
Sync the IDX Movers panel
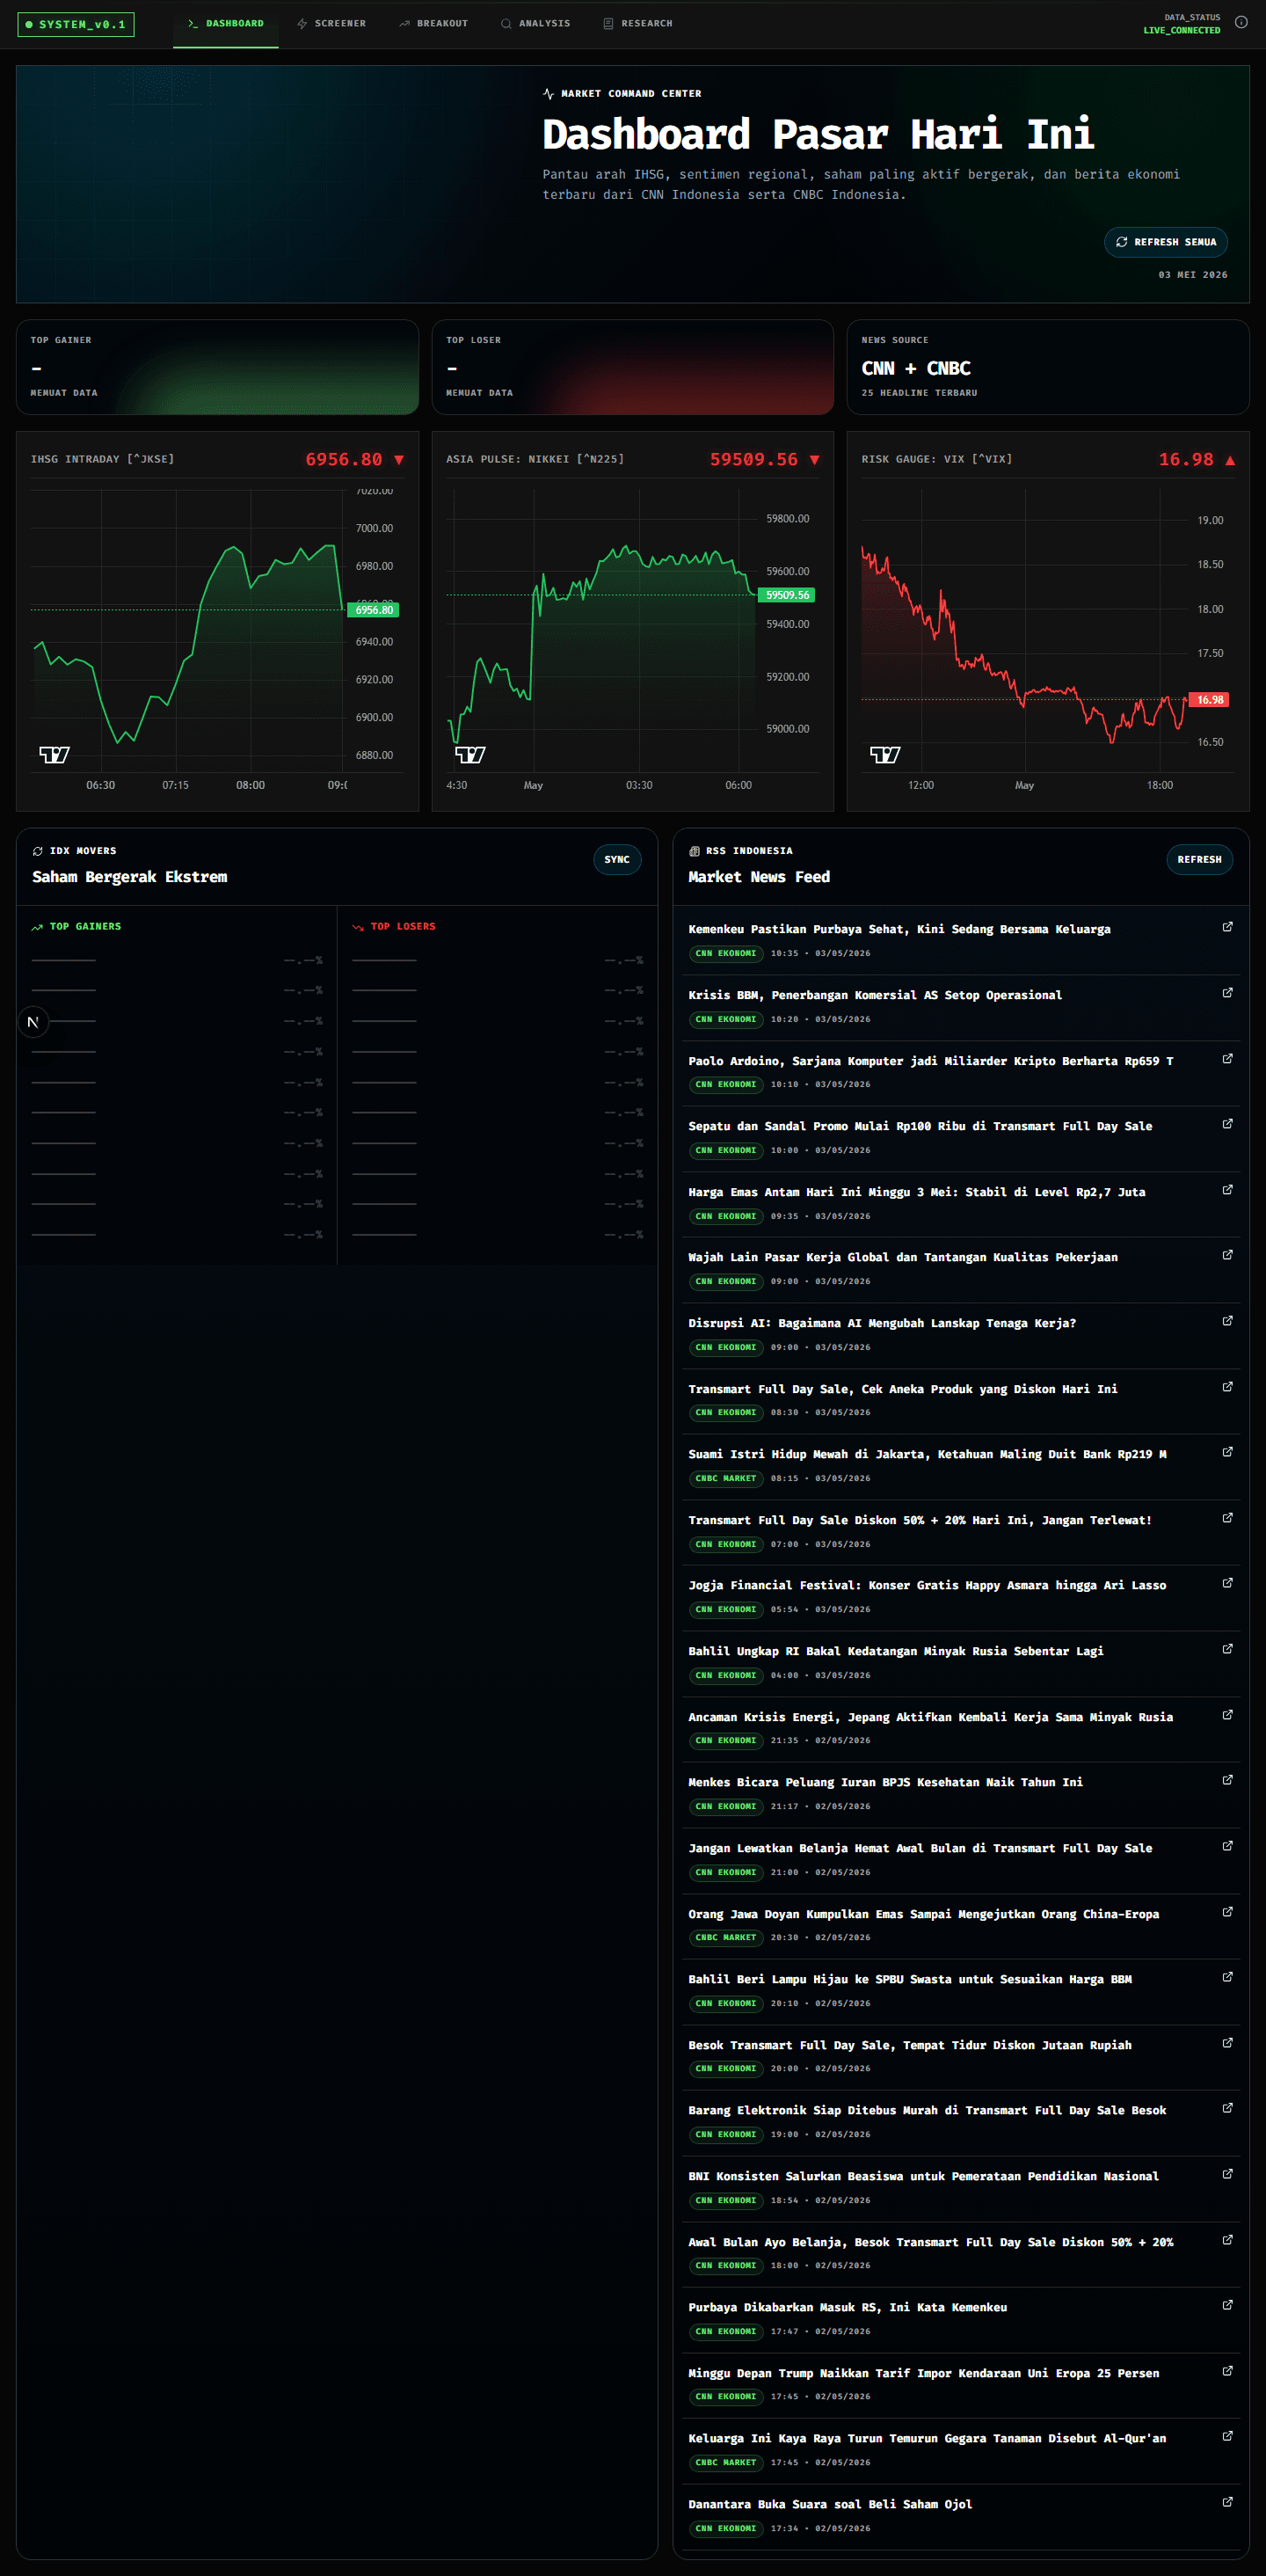click(617, 860)
